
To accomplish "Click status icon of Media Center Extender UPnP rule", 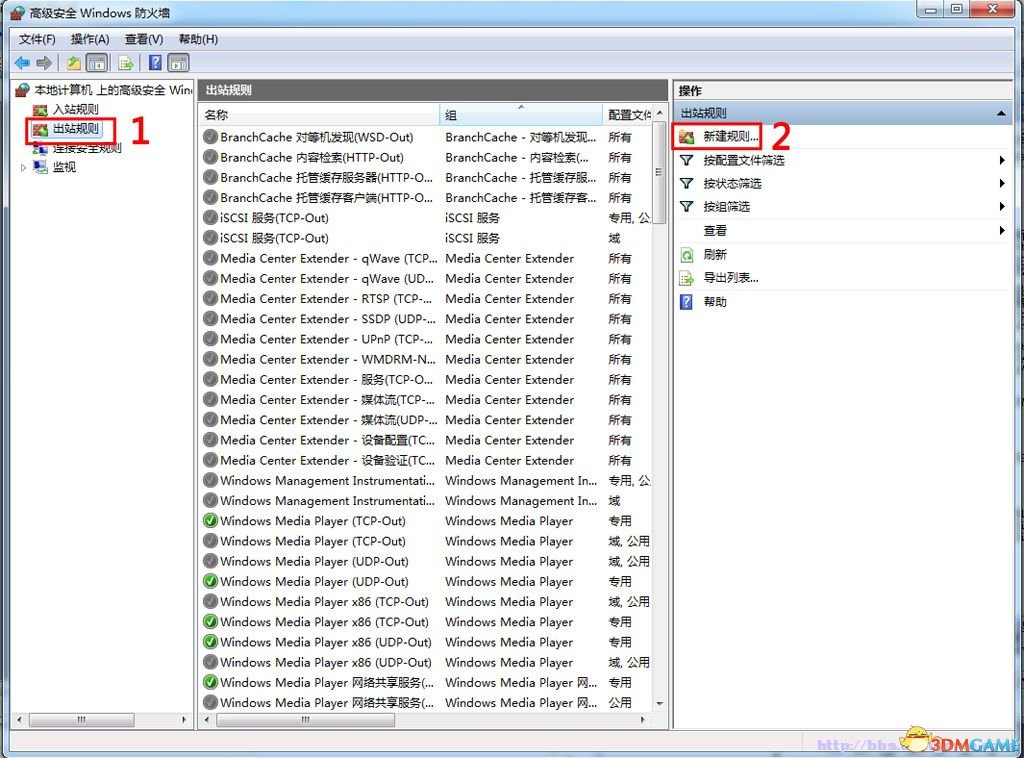I will (x=210, y=340).
